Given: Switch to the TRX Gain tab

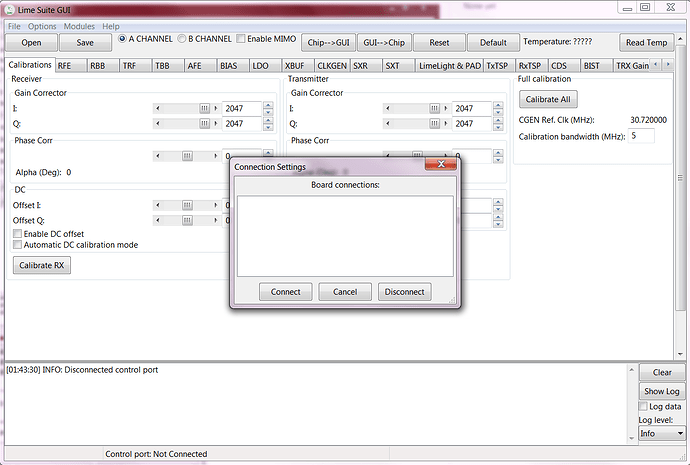Looking at the screenshot, I should (x=632, y=66).
